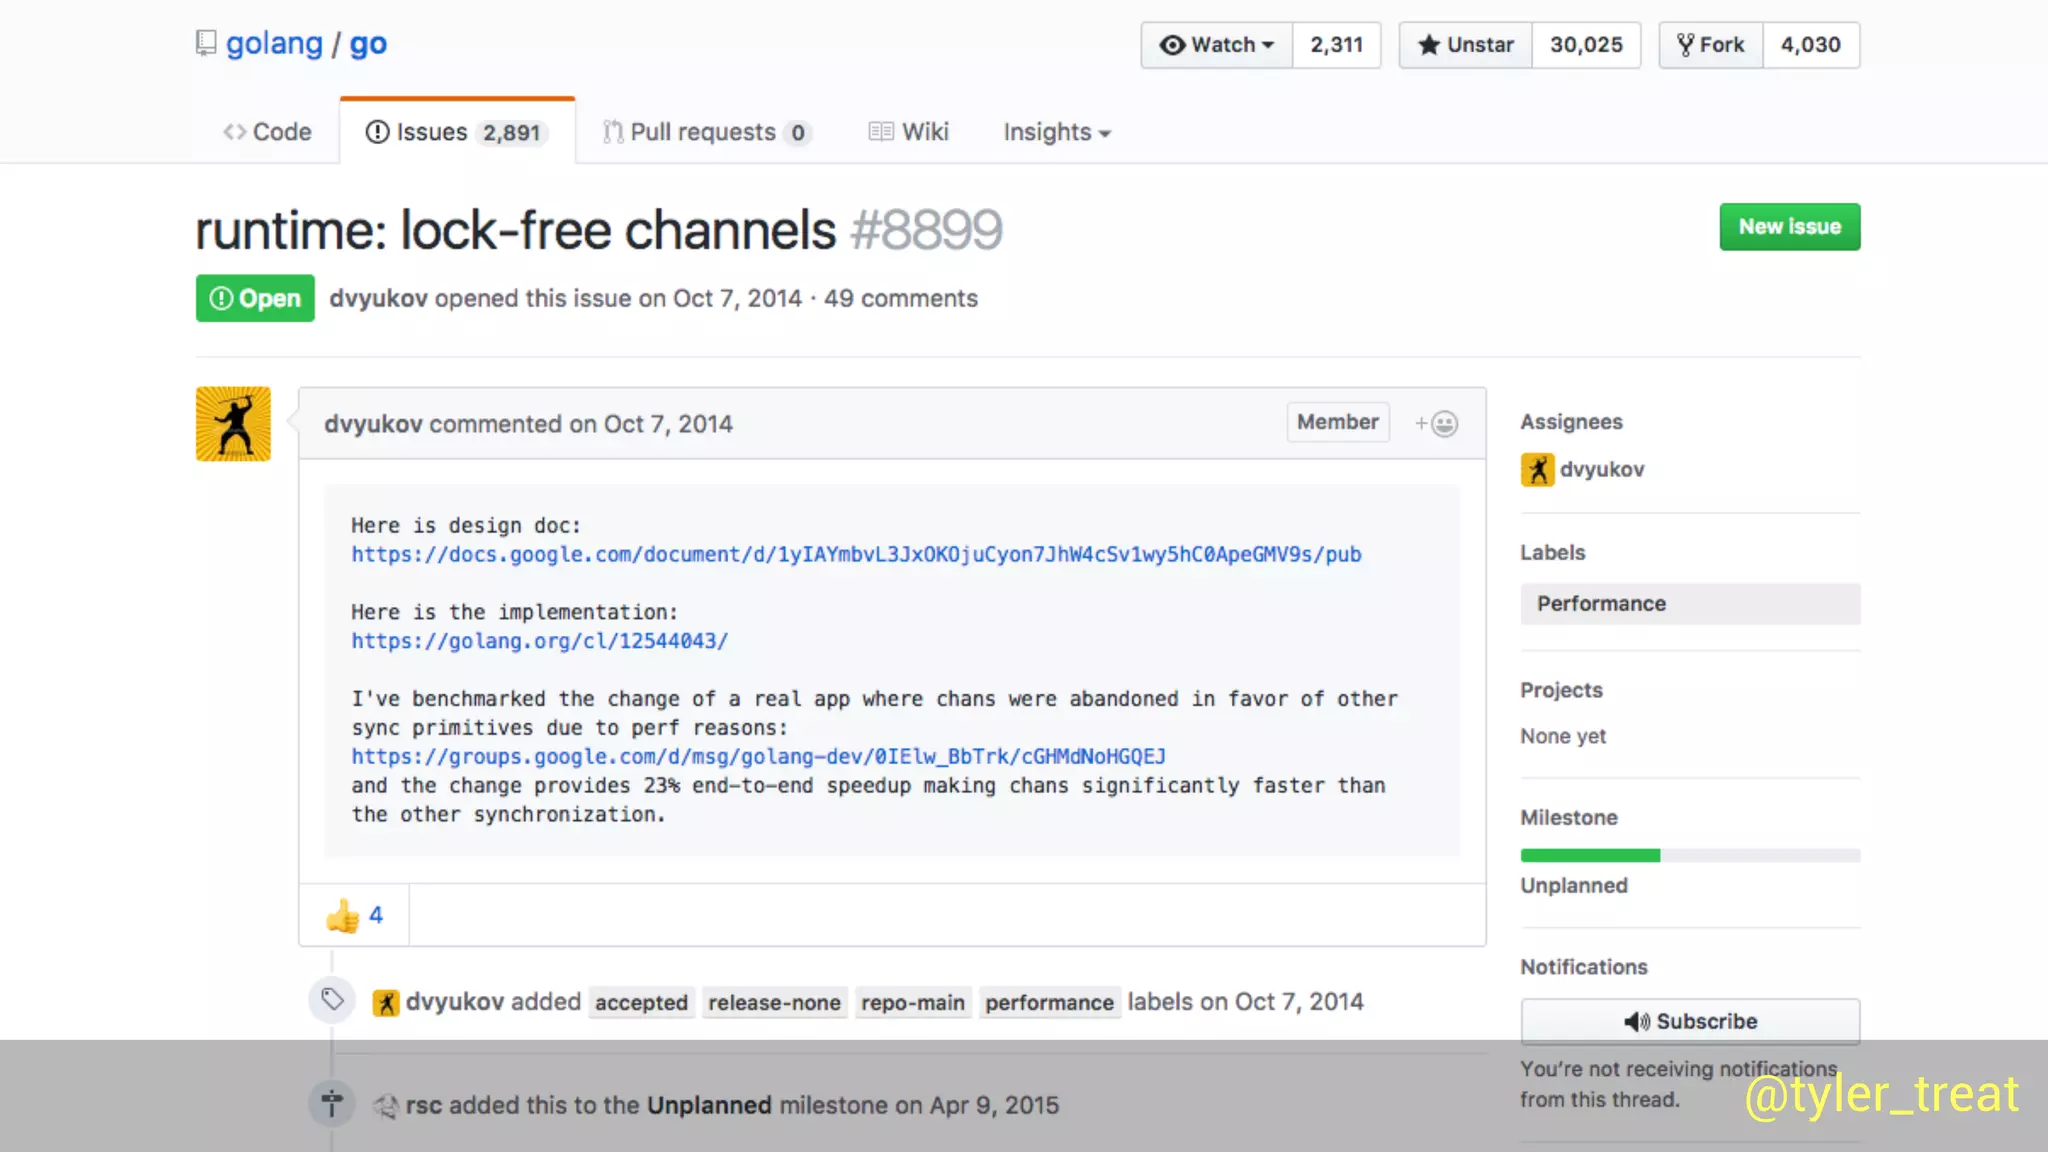The height and width of the screenshot is (1152, 2048).
Task: Switch to the Code tab
Action: click(x=267, y=132)
